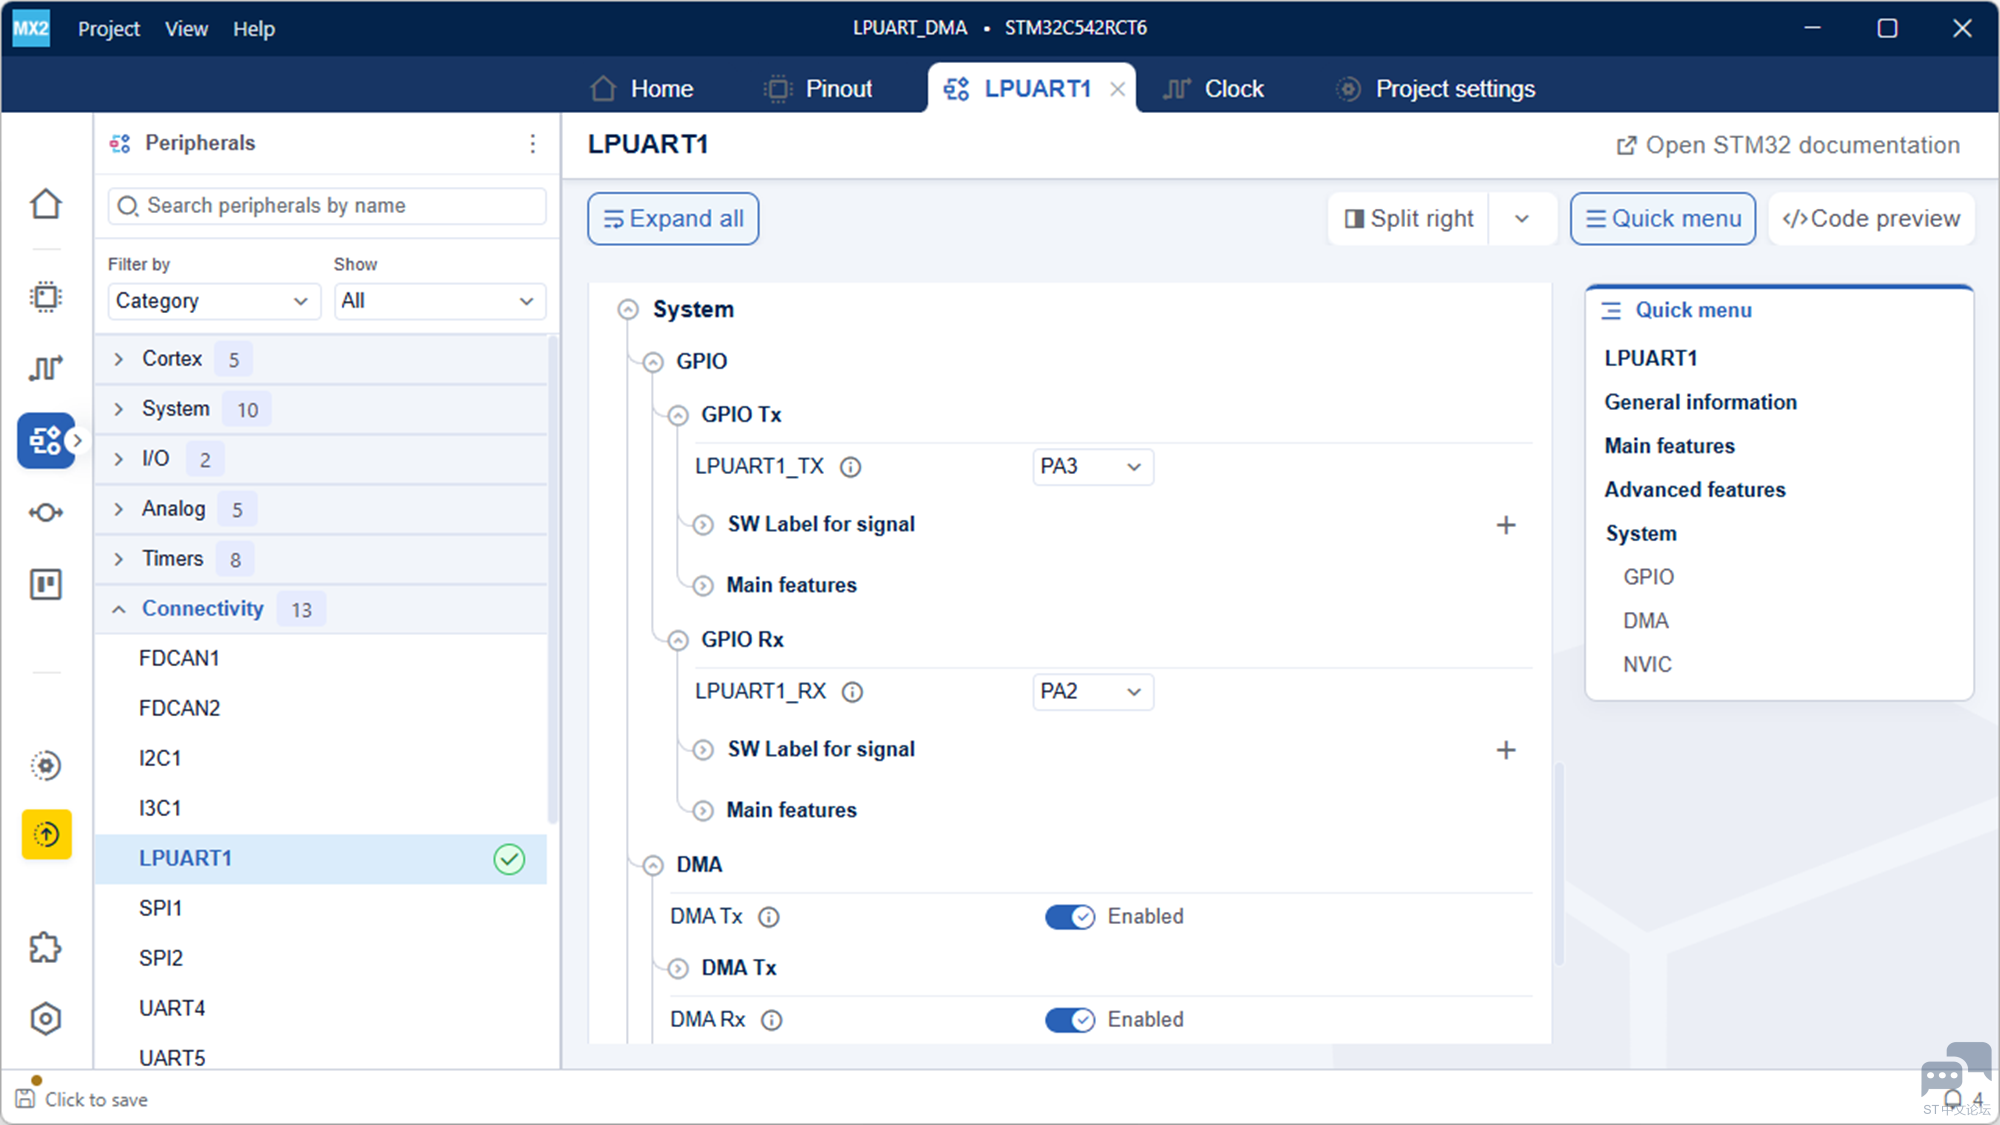Open the Clock waveform icon in sidebar
Image resolution: width=2000 pixels, height=1125 pixels.
click(x=46, y=368)
